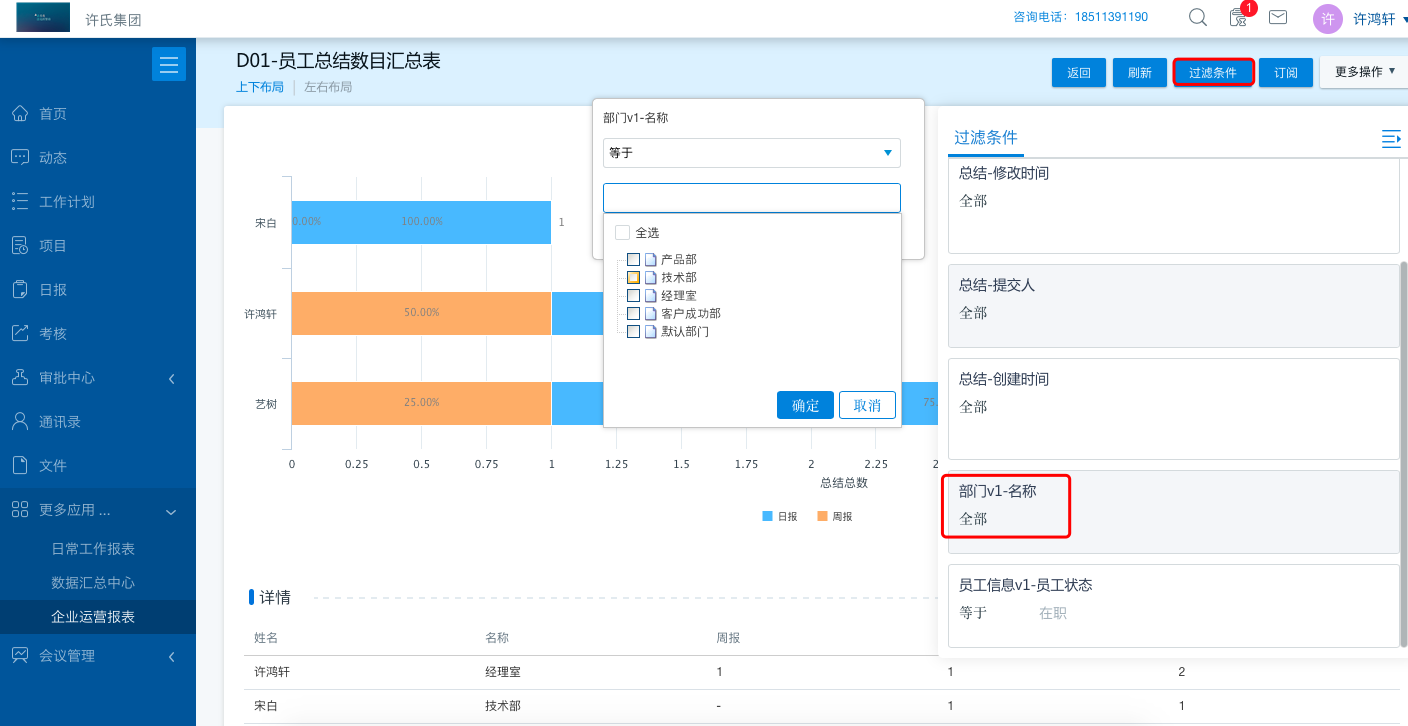
Task: Confirm selection with 确定 button
Action: pos(805,405)
